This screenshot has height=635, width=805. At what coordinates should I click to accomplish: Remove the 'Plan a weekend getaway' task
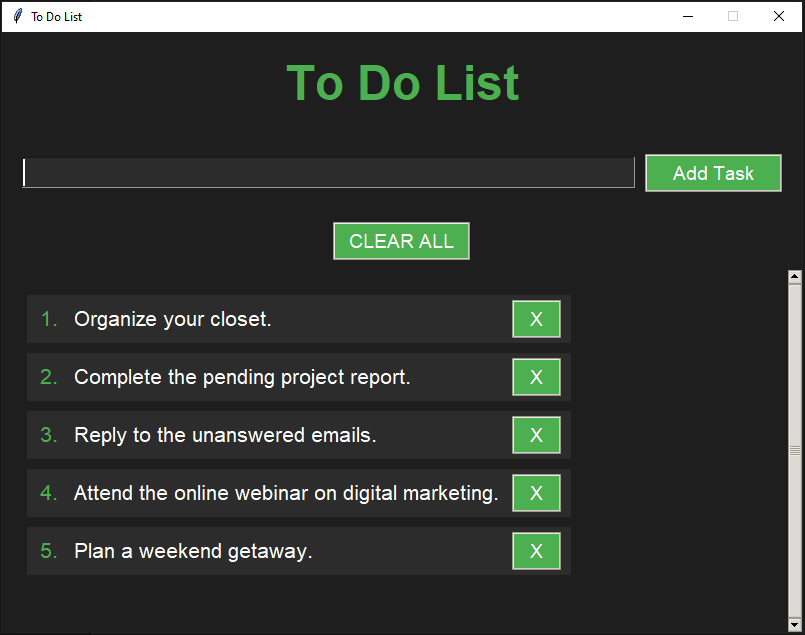(536, 551)
